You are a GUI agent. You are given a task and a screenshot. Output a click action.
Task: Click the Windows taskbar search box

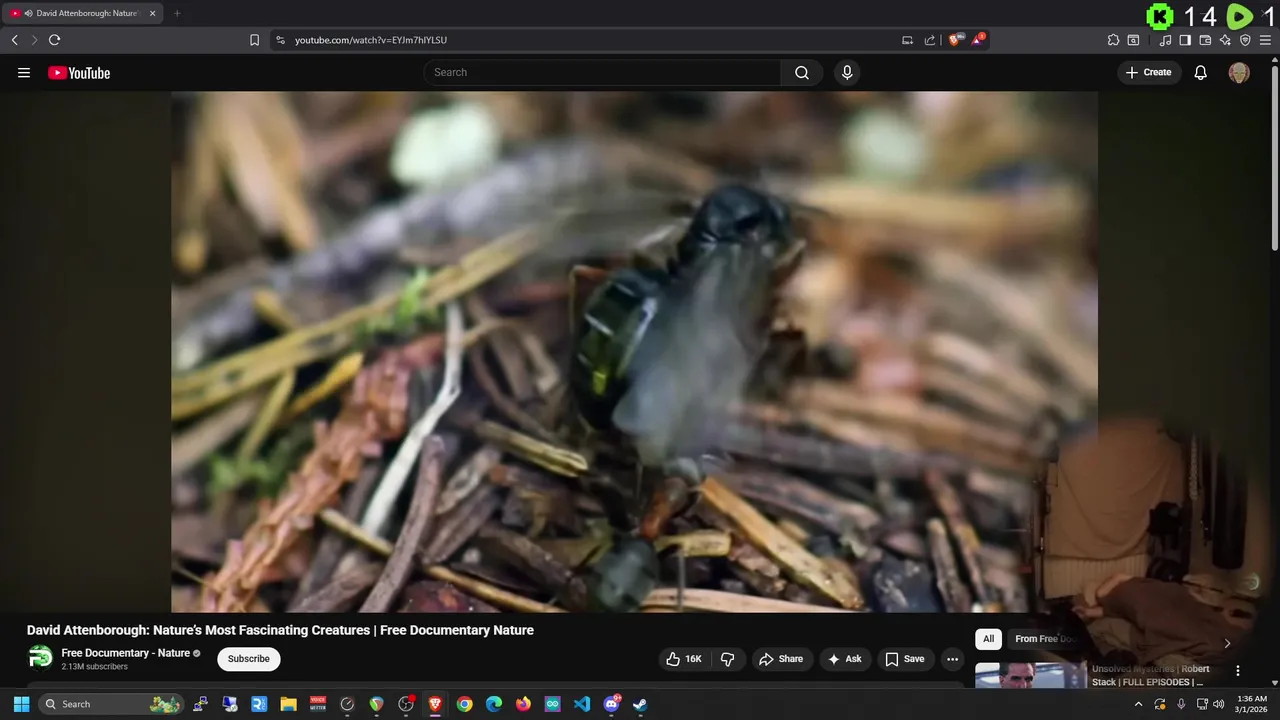tap(110, 704)
